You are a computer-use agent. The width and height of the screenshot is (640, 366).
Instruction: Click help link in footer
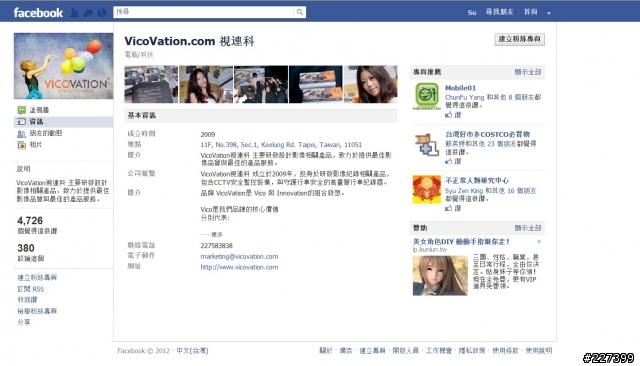[x=539, y=350]
